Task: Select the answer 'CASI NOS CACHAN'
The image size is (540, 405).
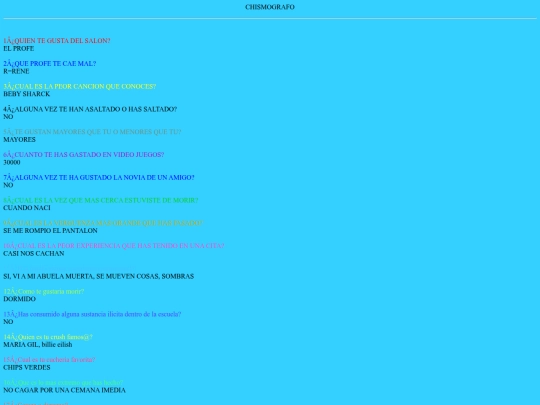Action: [x=34, y=253]
